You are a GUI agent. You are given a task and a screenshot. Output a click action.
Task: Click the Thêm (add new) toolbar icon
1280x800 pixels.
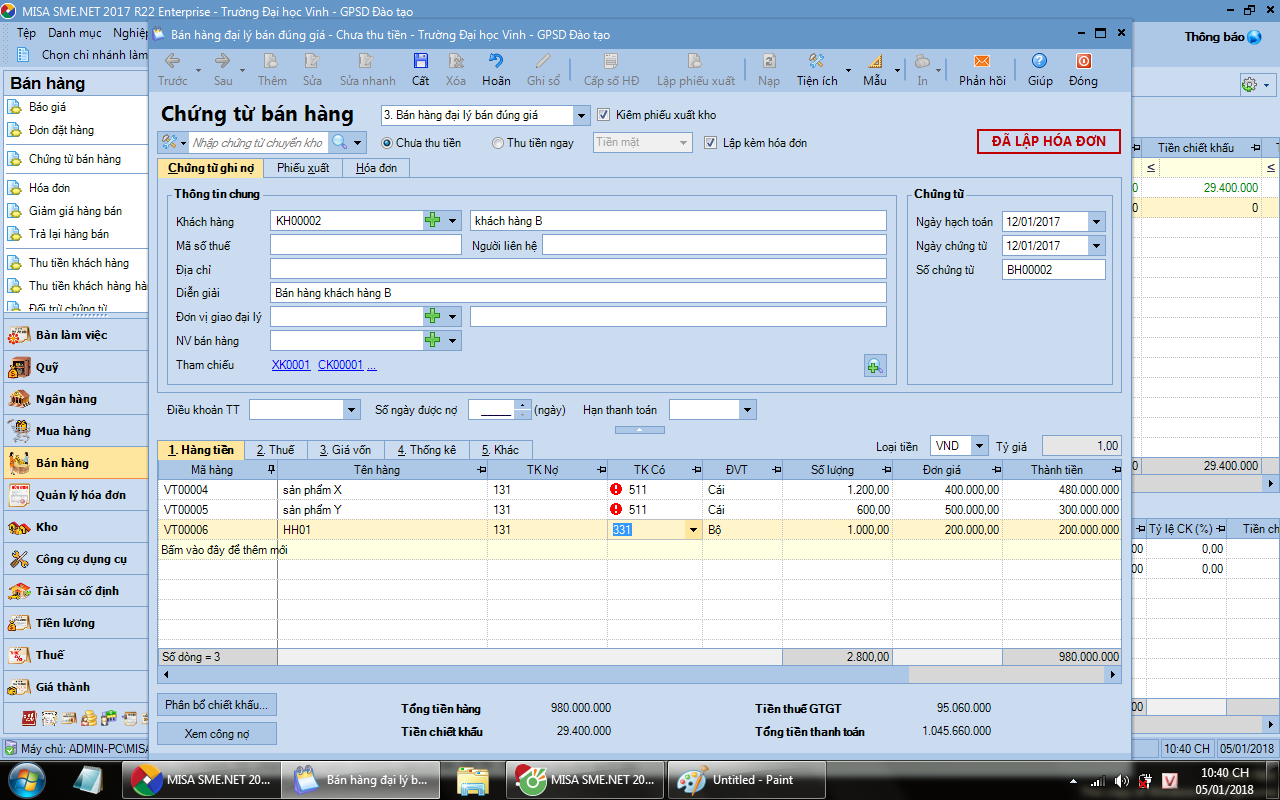click(271, 62)
